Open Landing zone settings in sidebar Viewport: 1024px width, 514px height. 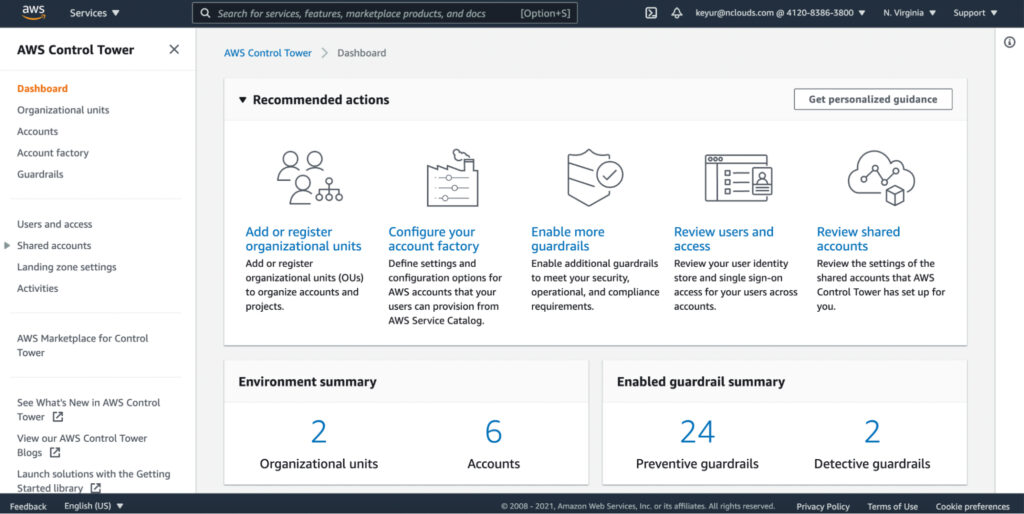[x=67, y=267]
